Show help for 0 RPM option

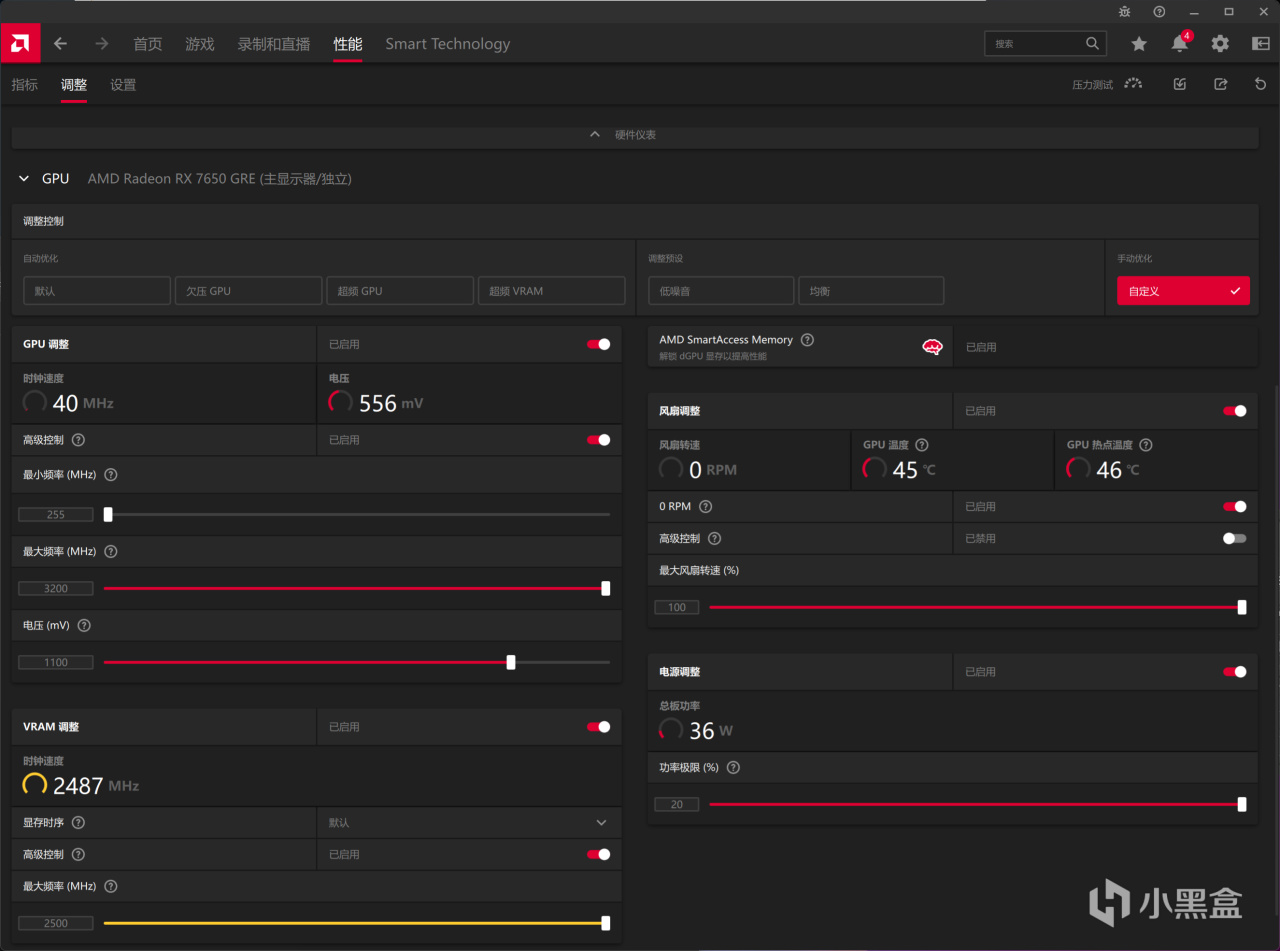[706, 507]
